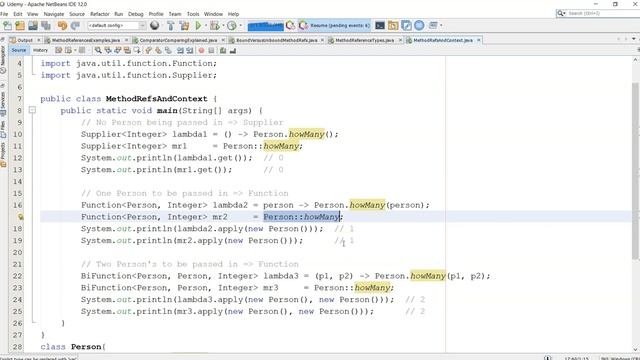Click the Shift Line Right icon

pos(190,50)
